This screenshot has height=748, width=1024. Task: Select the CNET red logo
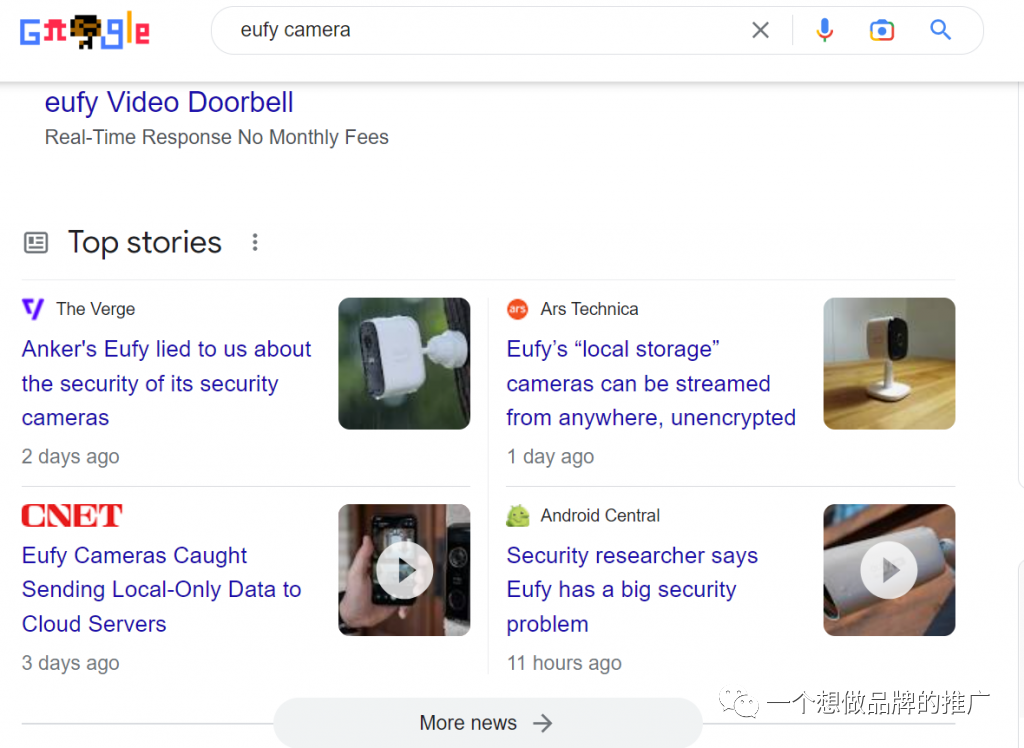point(72,515)
